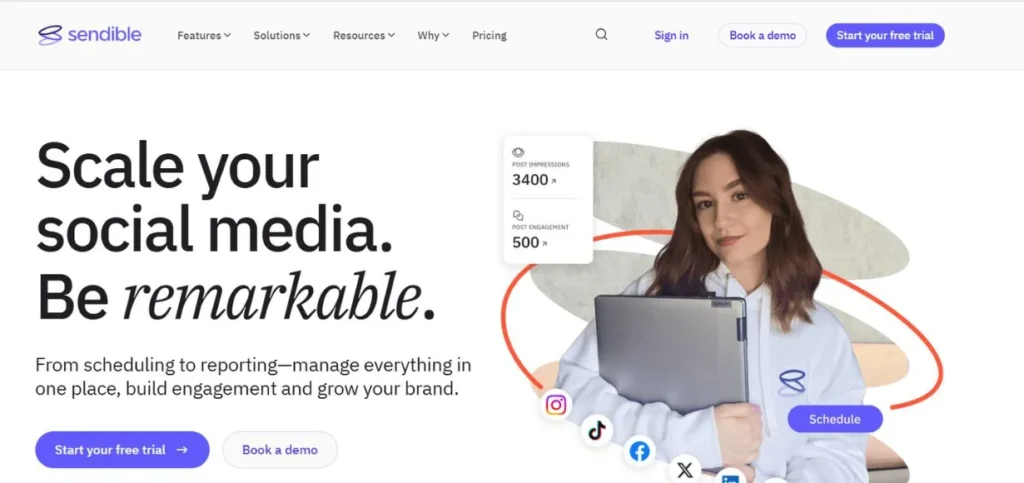Click the Sign in link
This screenshot has width=1024, height=483.
pyautogui.click(x=671, y=35)
